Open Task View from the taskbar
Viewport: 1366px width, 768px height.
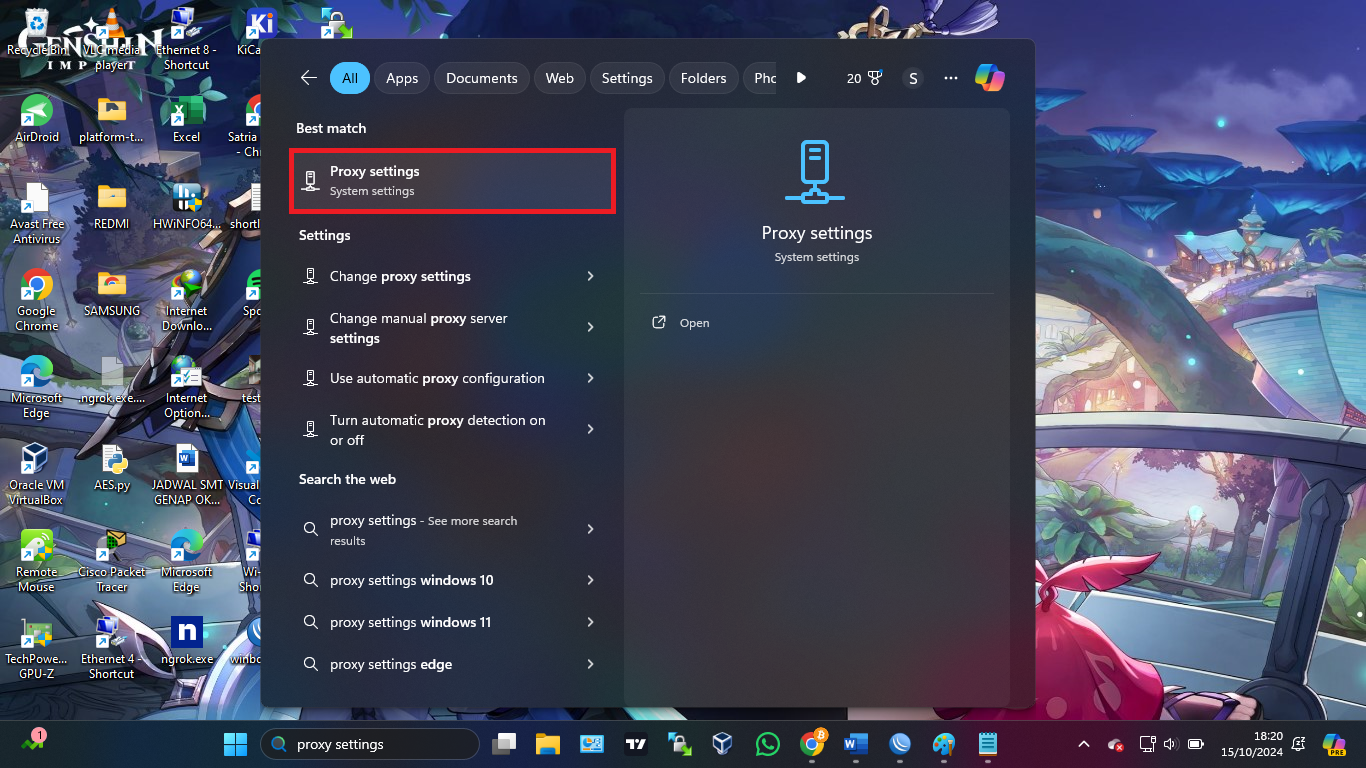pos(505,744)
